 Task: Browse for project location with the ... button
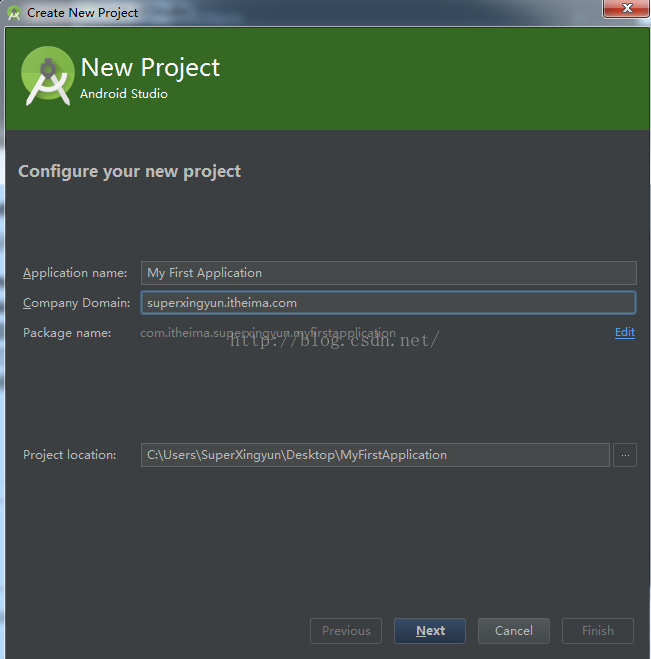[625, 455]
